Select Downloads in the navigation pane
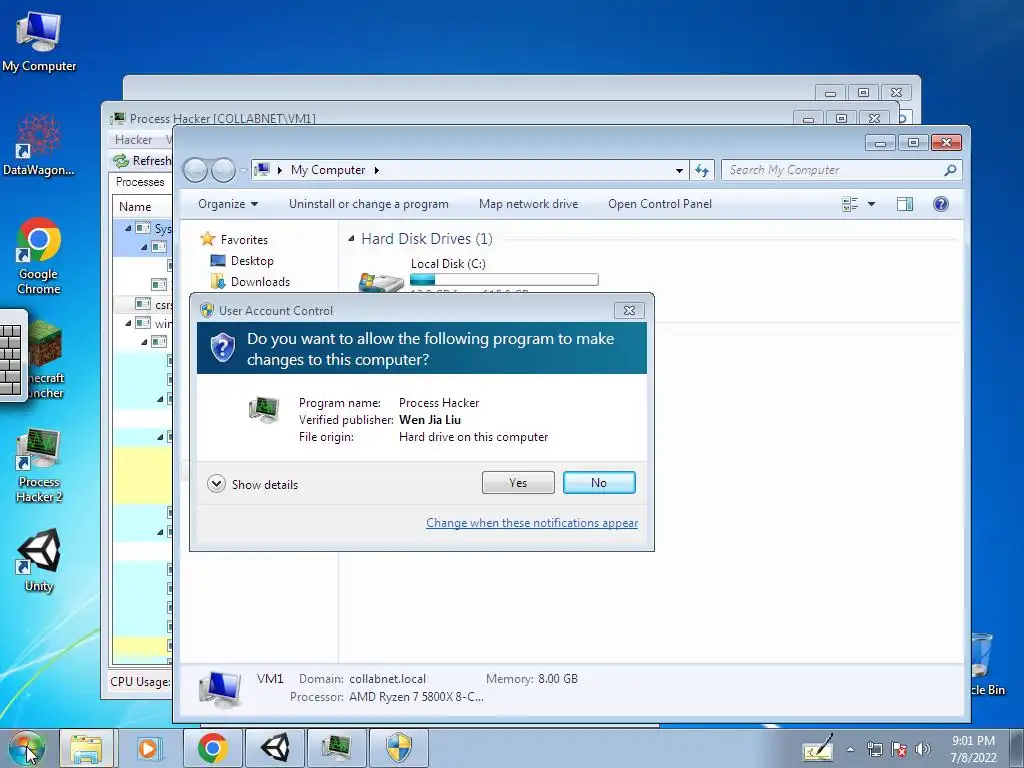1024x768 pixels. (x=250, y=281)
